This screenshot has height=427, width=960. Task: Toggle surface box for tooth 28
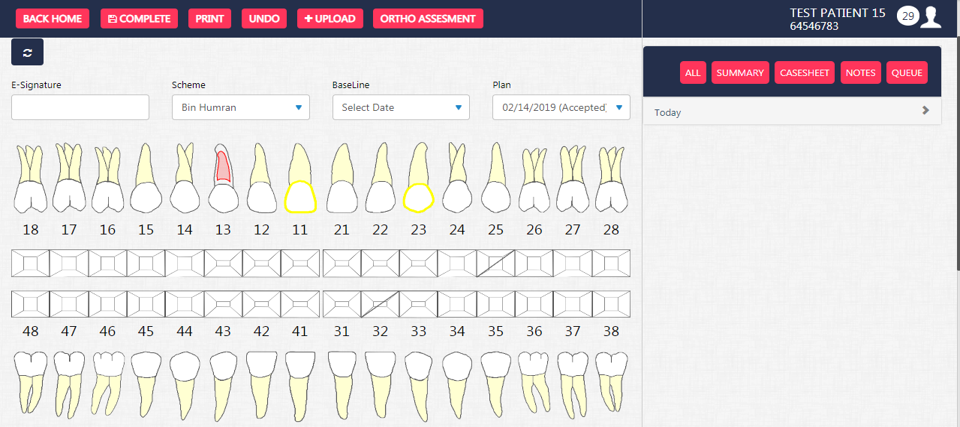click(x=611, y=263)
